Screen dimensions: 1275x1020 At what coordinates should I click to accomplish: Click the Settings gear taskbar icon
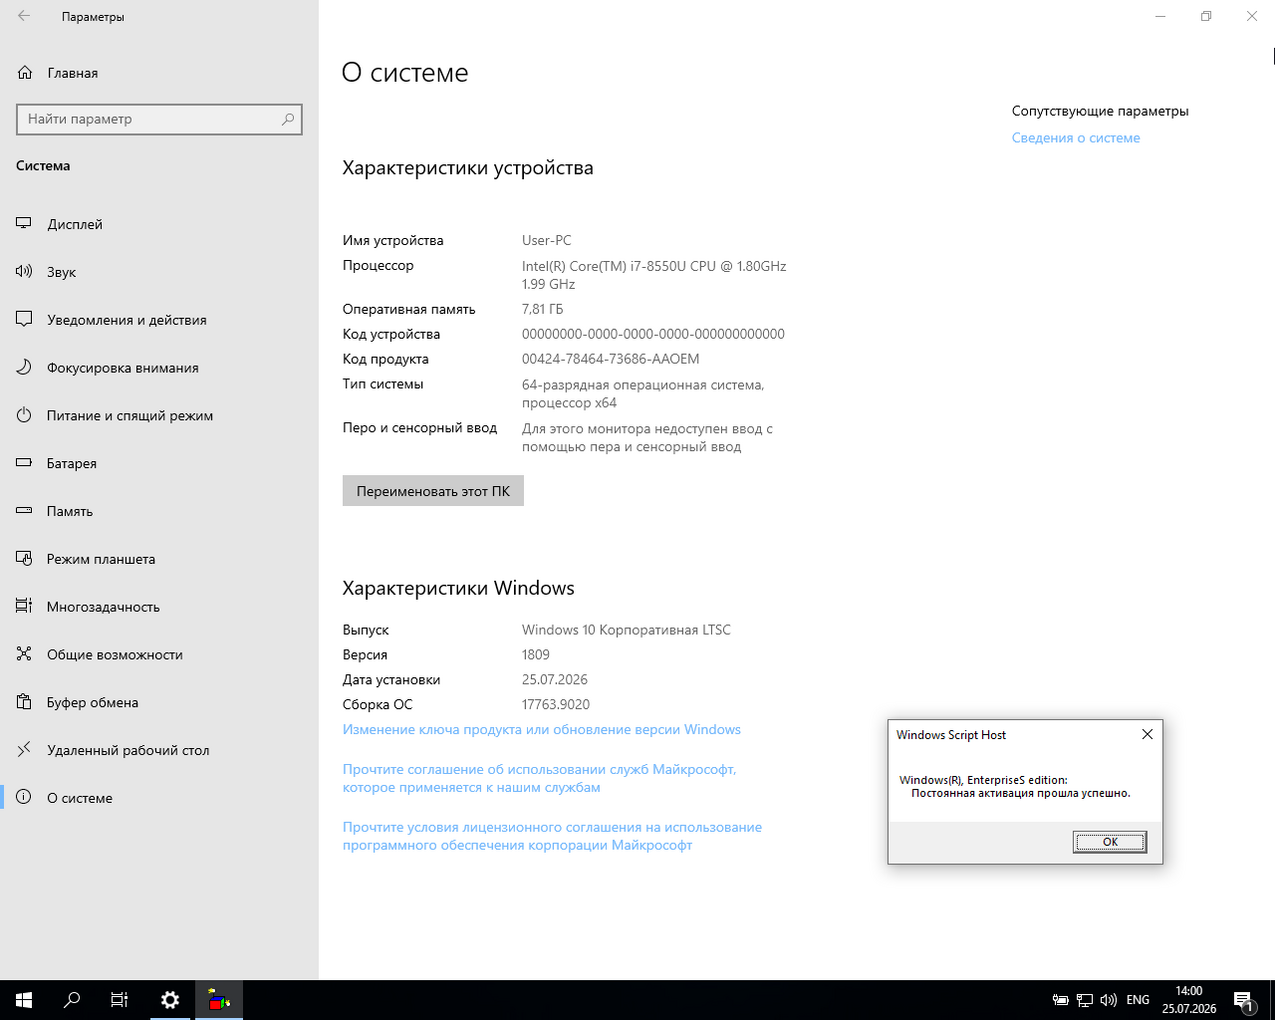pos(170,1000)
